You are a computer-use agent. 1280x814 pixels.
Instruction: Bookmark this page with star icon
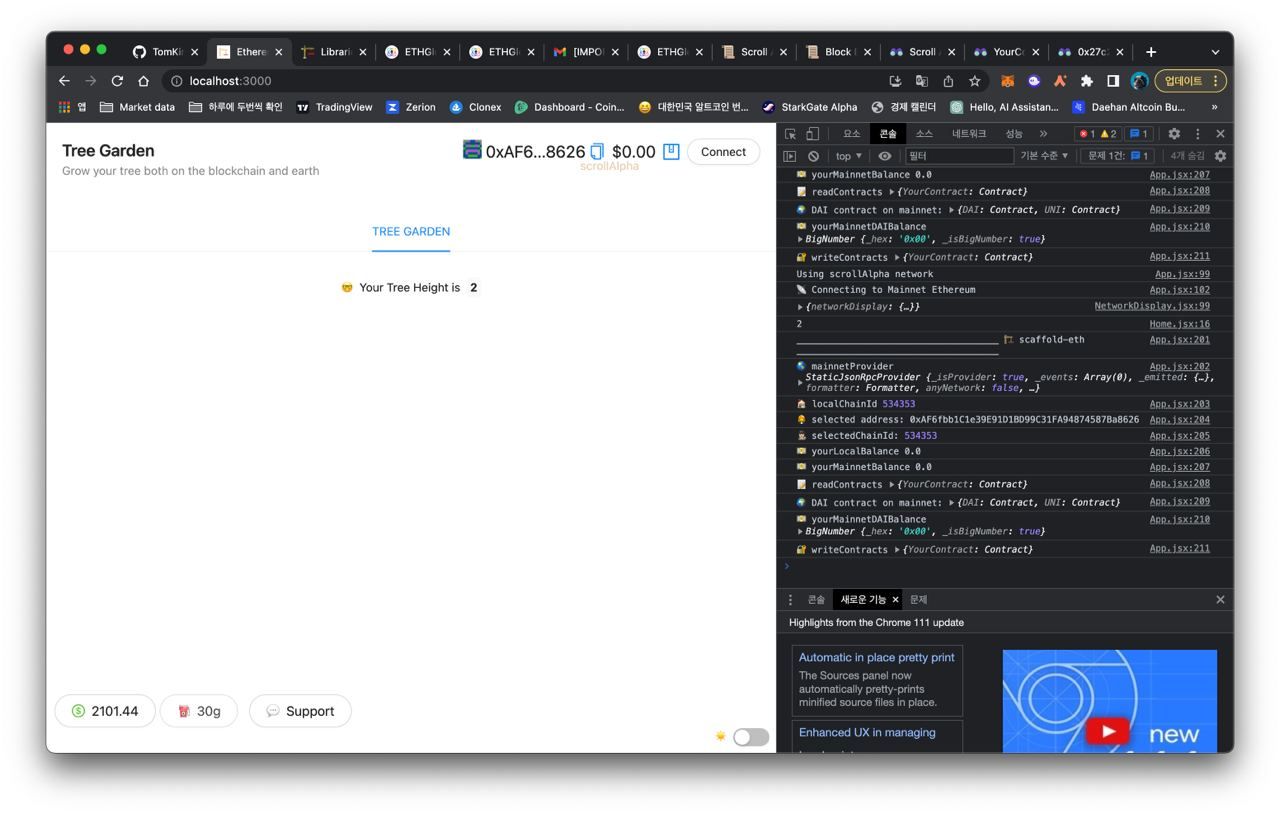[974, 81]
